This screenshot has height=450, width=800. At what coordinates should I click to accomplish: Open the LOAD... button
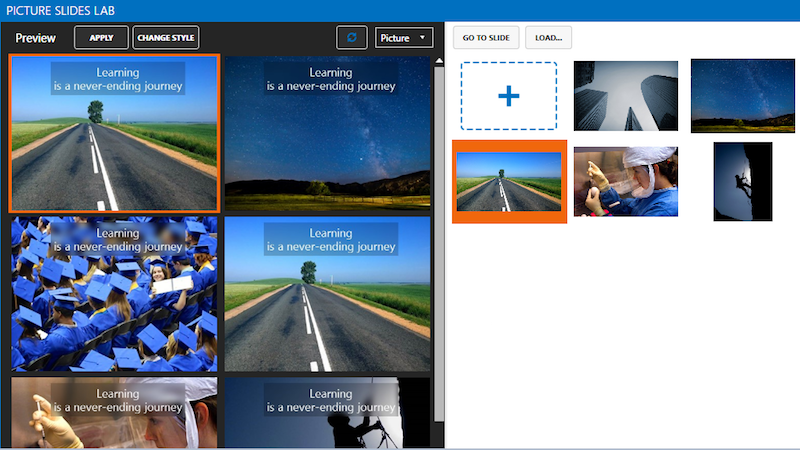click(548, 38)
